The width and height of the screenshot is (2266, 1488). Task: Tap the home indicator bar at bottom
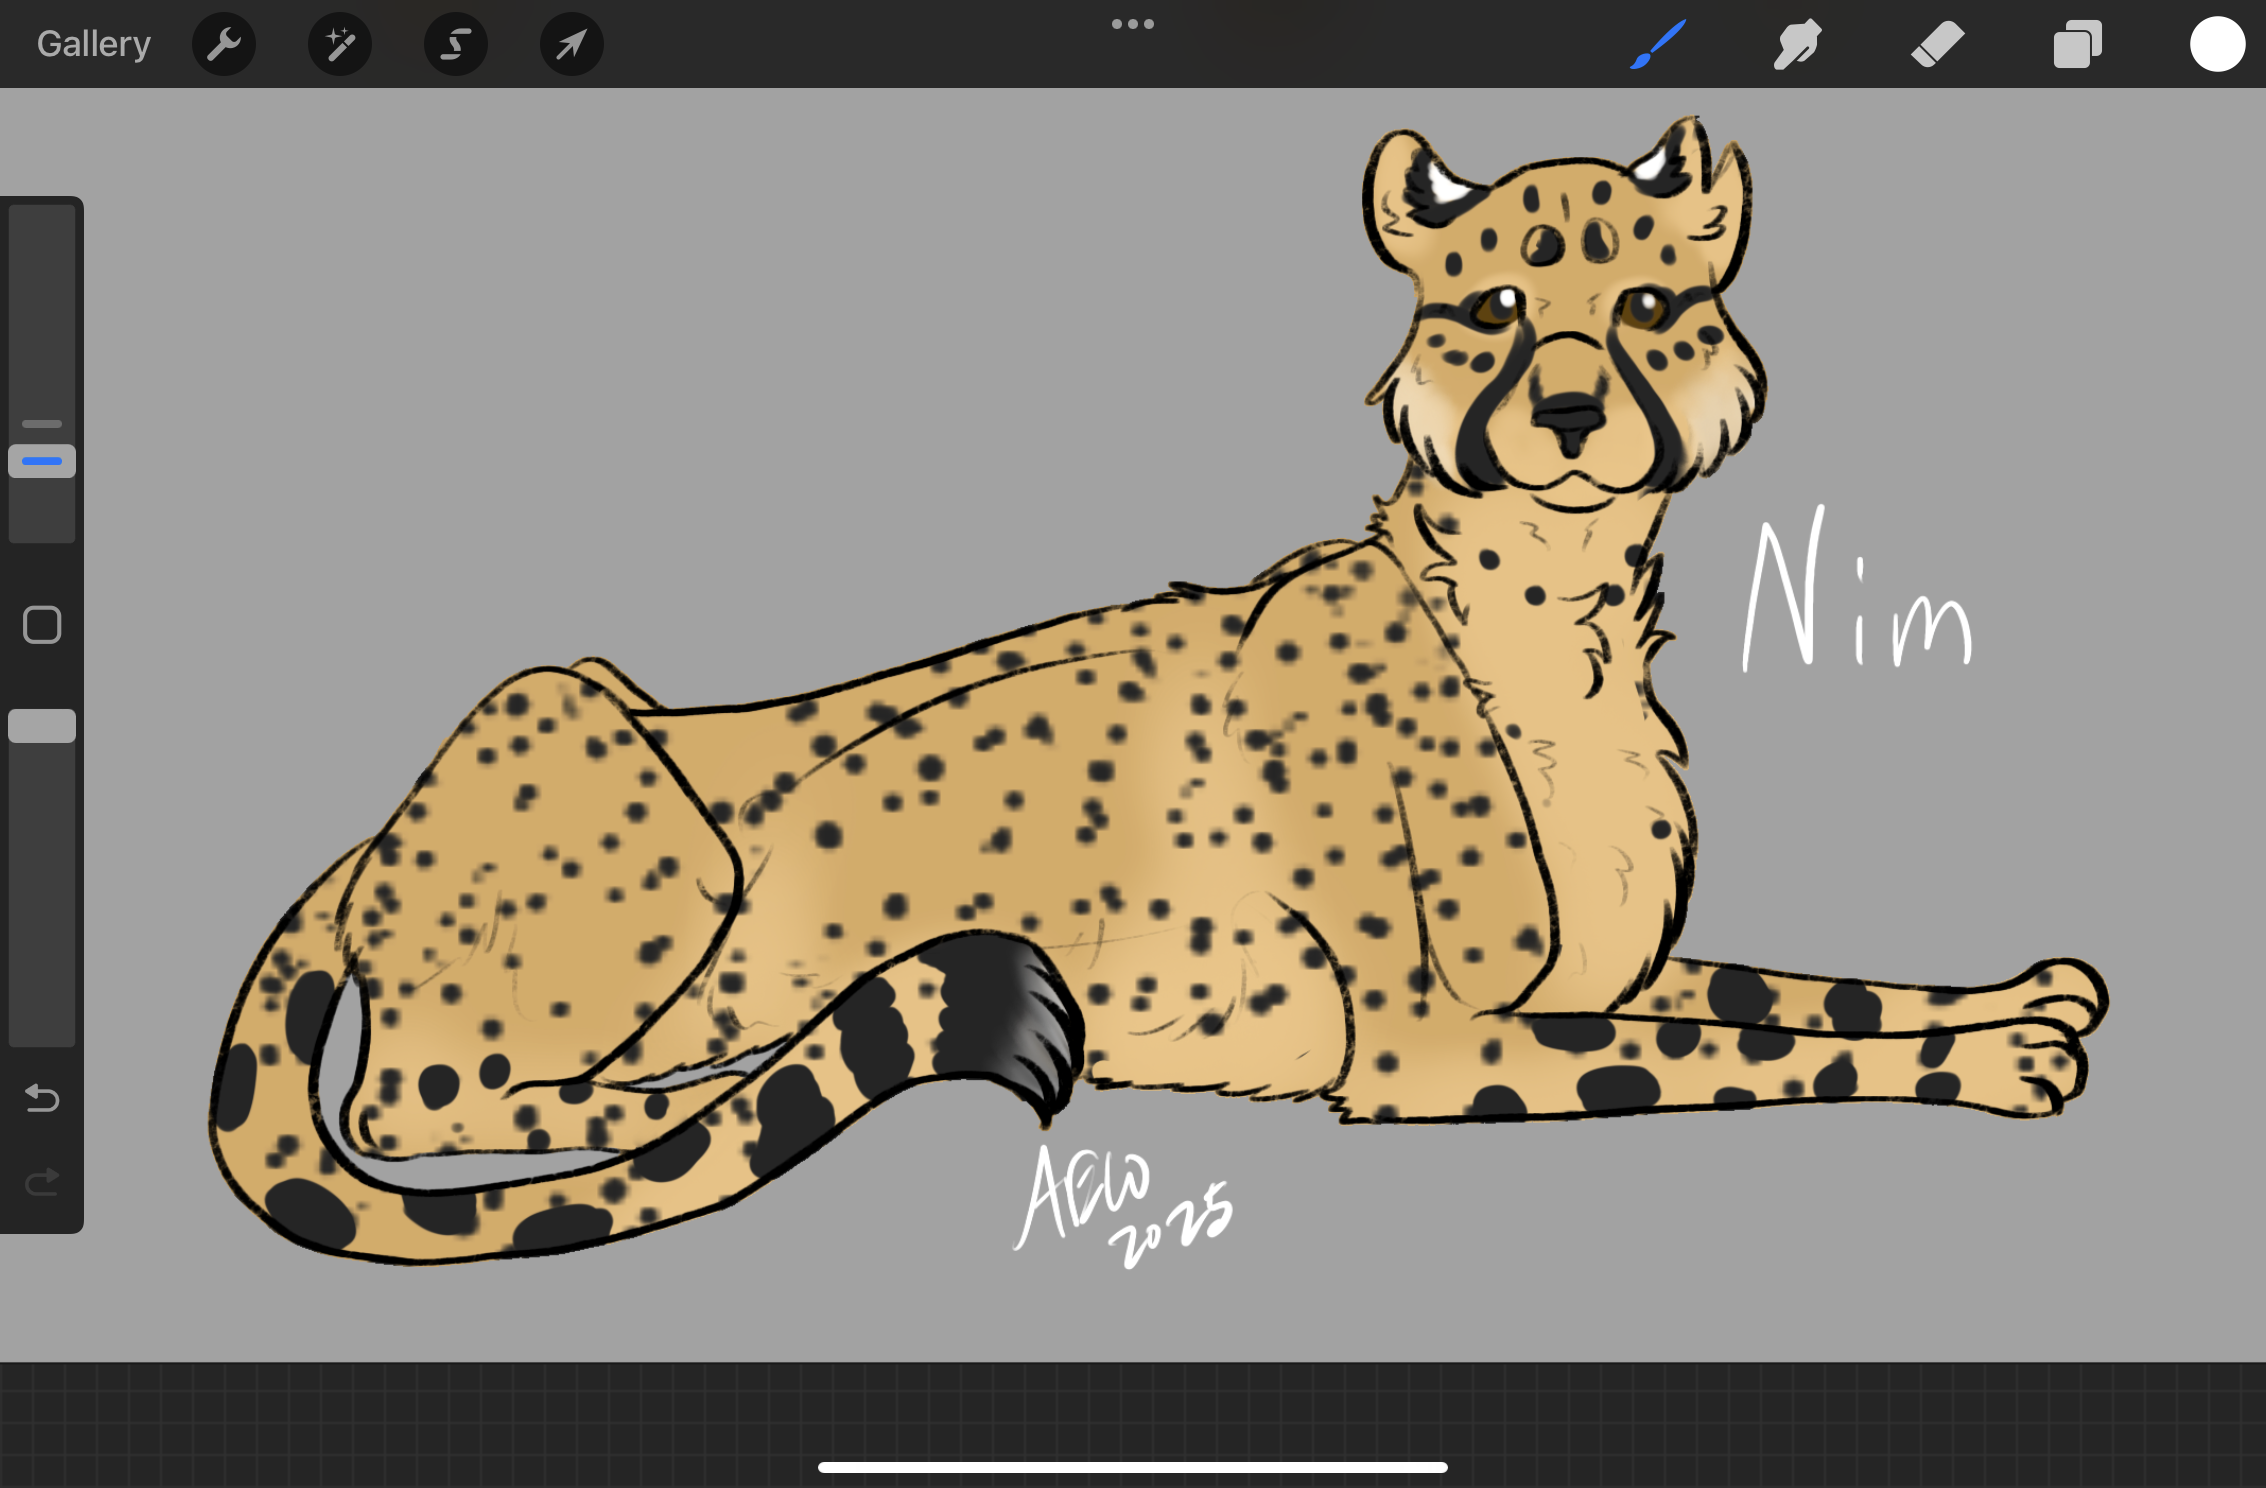coord(1132,1467)
